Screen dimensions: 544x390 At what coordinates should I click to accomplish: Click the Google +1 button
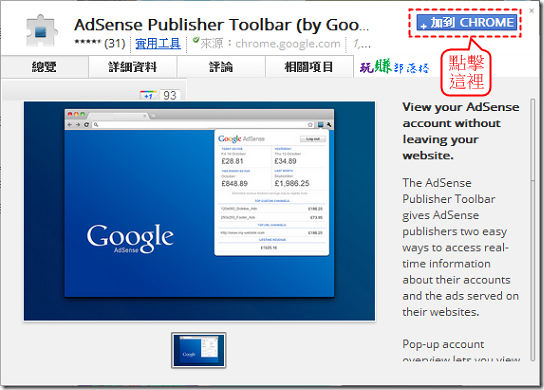(x=148, y=95)
